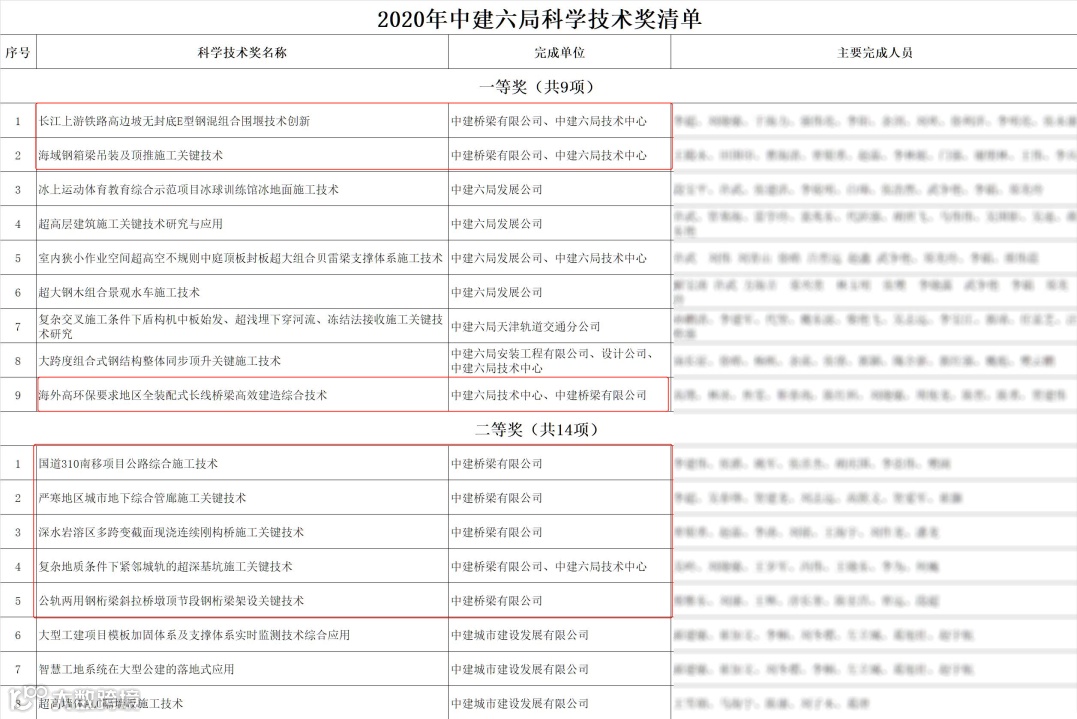Select cell 室内狭小作业空间超高空不规则中庭顶板封板 row
This screenshot has width=1077, height=719.
(x=240, y=258)
